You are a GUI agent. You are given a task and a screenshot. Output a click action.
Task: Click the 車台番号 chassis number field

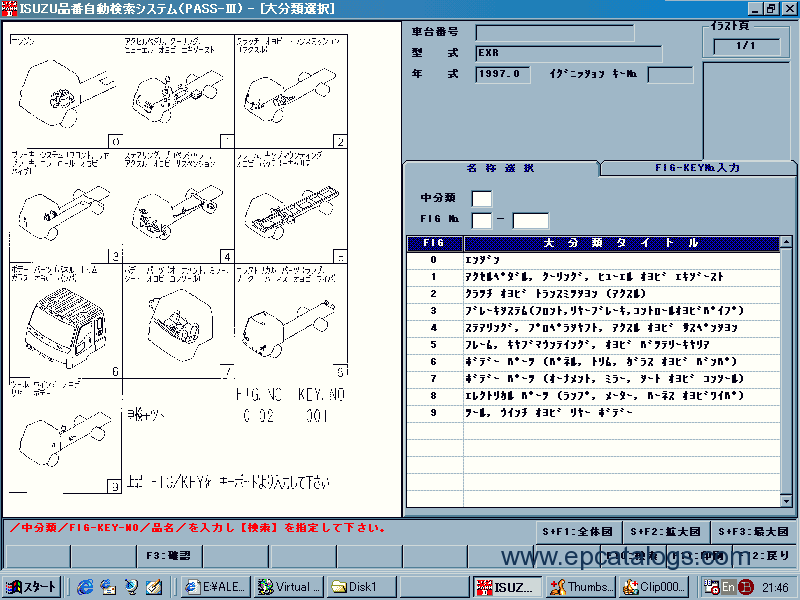[x=555, y=33]
